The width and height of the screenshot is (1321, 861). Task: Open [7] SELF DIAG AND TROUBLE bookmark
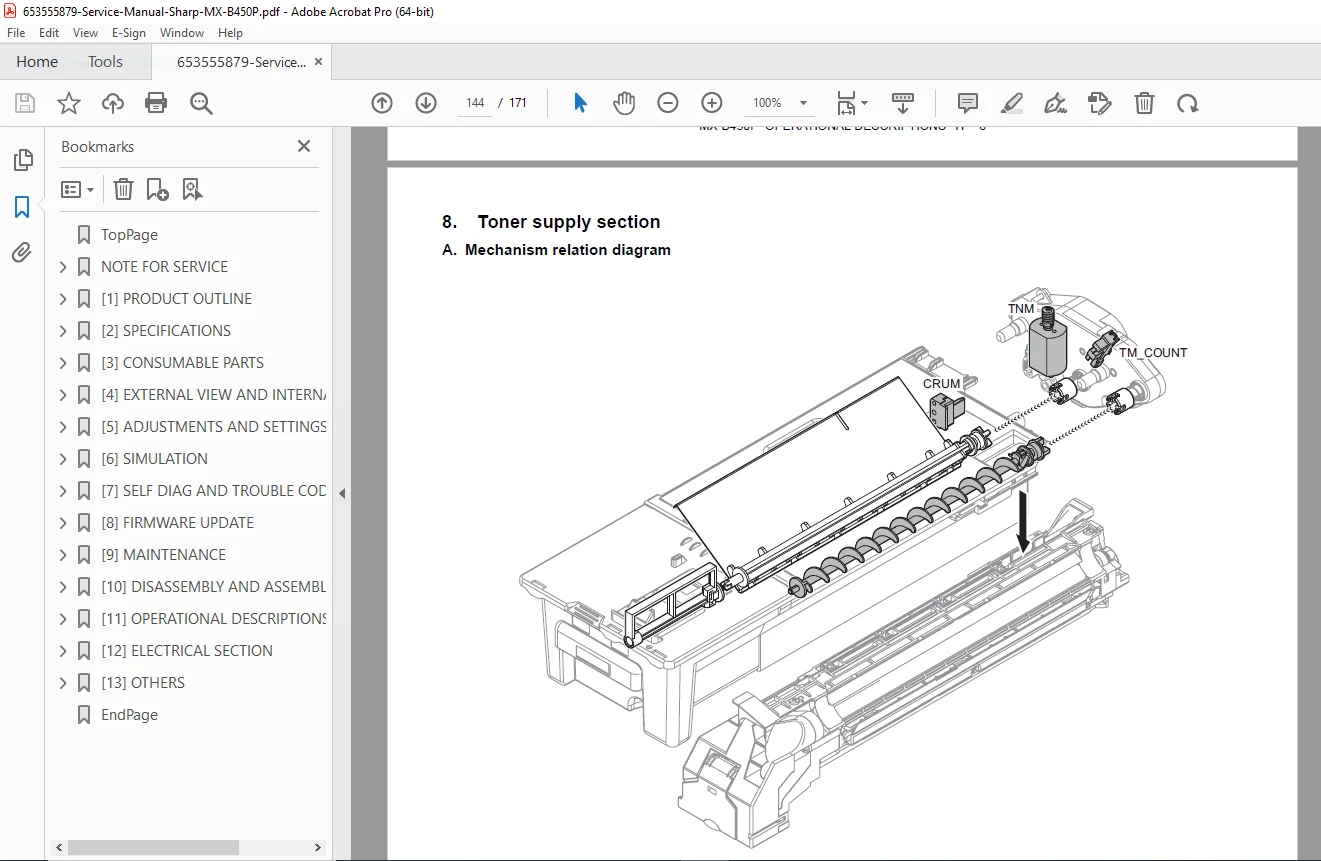pyautogui.click(x=213, y=491)
